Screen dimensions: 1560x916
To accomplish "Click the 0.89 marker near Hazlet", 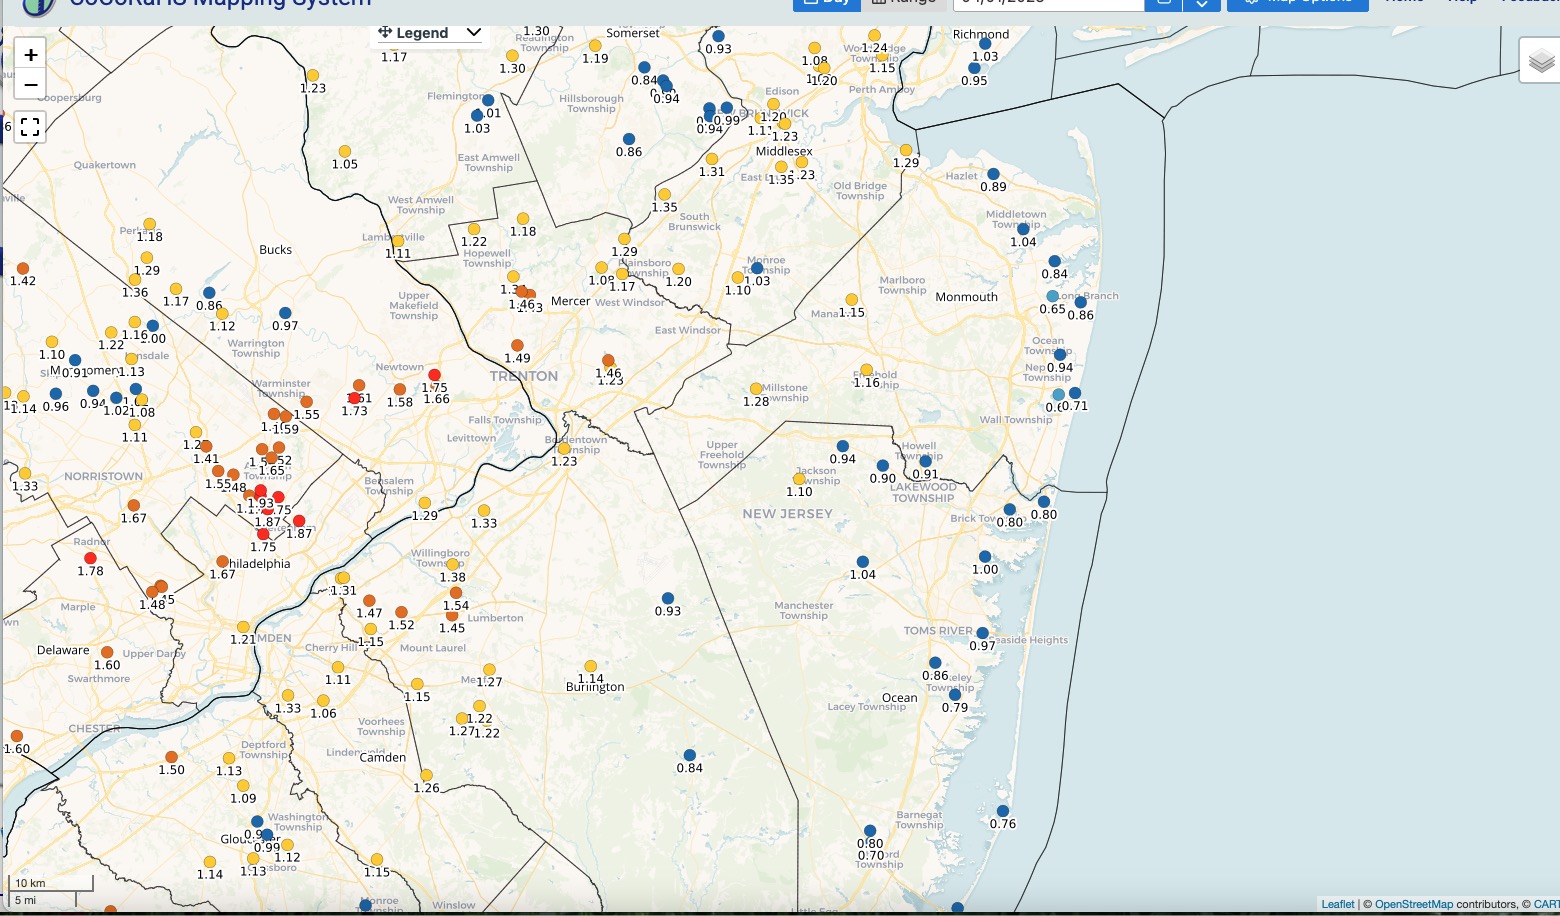I will pyautogui.click(x=993, y=174).
